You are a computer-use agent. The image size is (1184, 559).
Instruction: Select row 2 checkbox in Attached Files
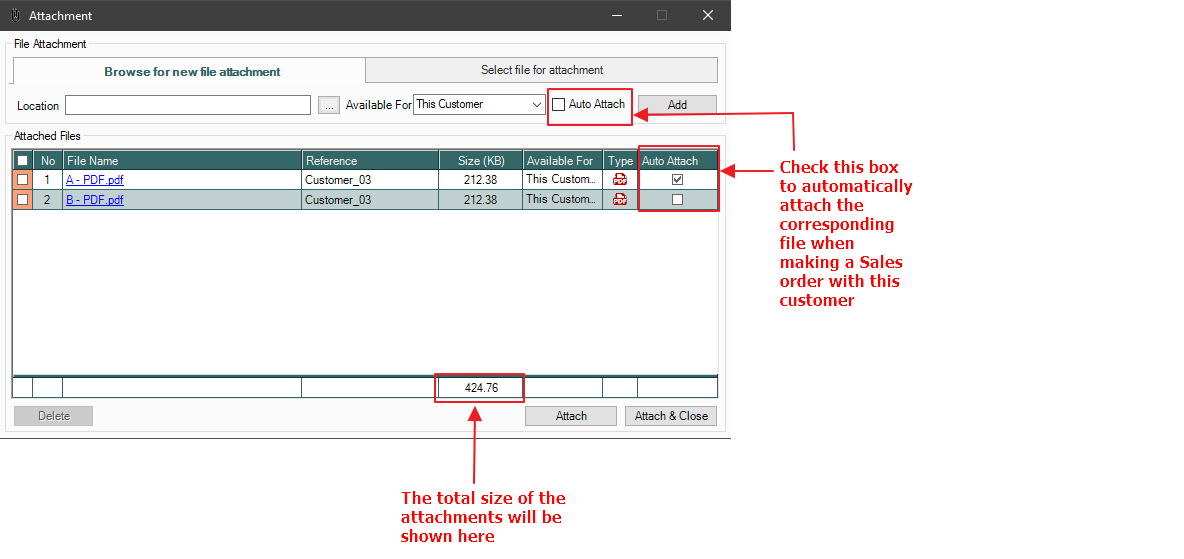click(22, 200)
